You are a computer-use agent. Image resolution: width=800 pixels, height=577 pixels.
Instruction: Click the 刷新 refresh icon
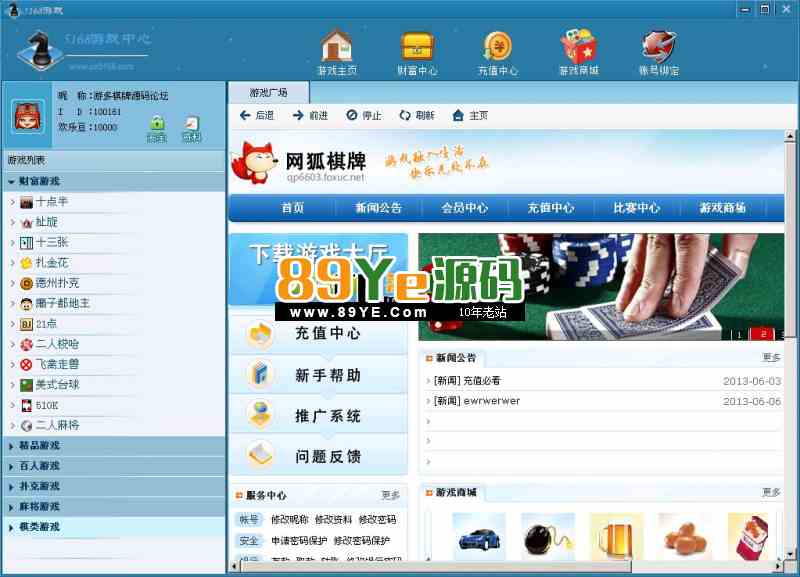405,115
